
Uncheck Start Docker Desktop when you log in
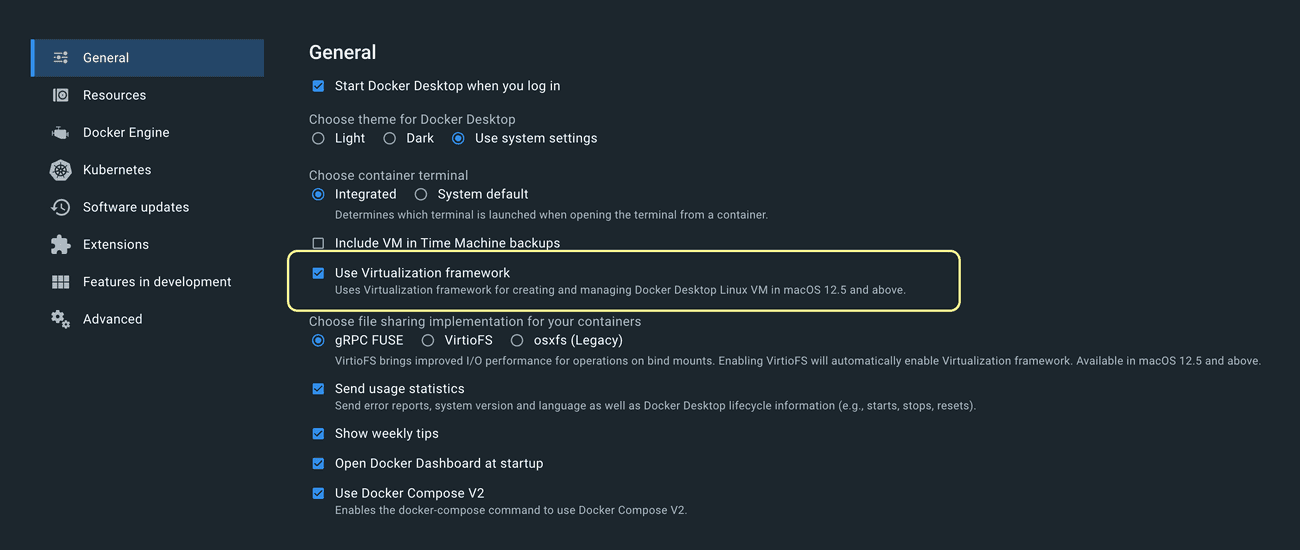[318, 86]
